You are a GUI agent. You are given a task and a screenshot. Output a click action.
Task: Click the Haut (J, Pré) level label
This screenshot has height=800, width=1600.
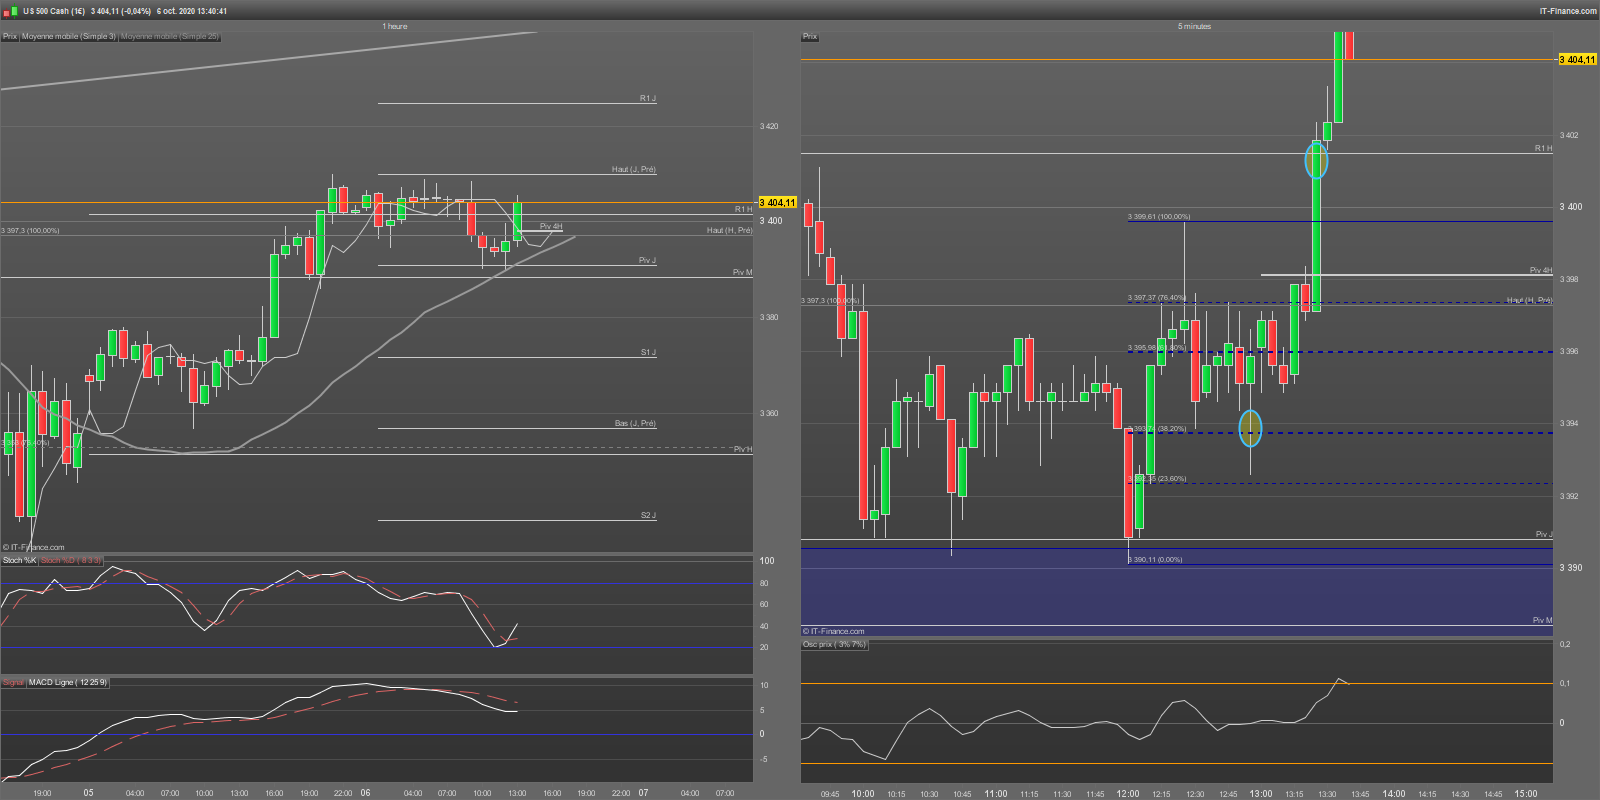click(x=634, y=169)
